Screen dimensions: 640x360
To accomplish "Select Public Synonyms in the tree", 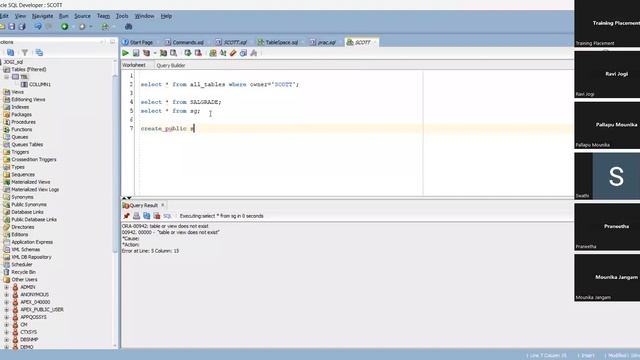I will (29, 204).
